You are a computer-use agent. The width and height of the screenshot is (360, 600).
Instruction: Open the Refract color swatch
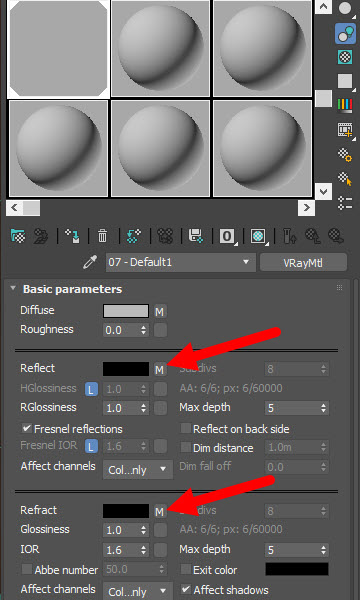(x=126, y=511)
